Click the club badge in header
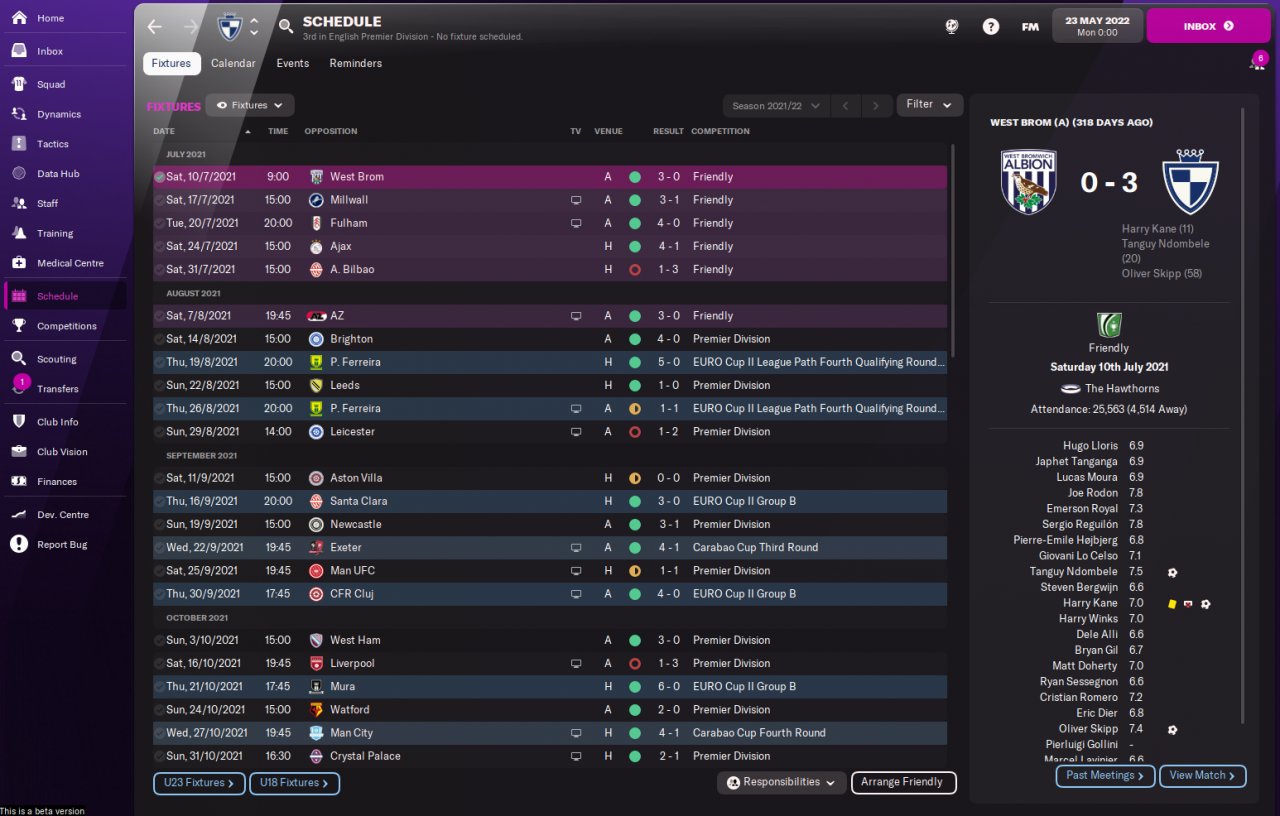The height and width of the screenshot is (816, 1280). (x=229, y=27)
